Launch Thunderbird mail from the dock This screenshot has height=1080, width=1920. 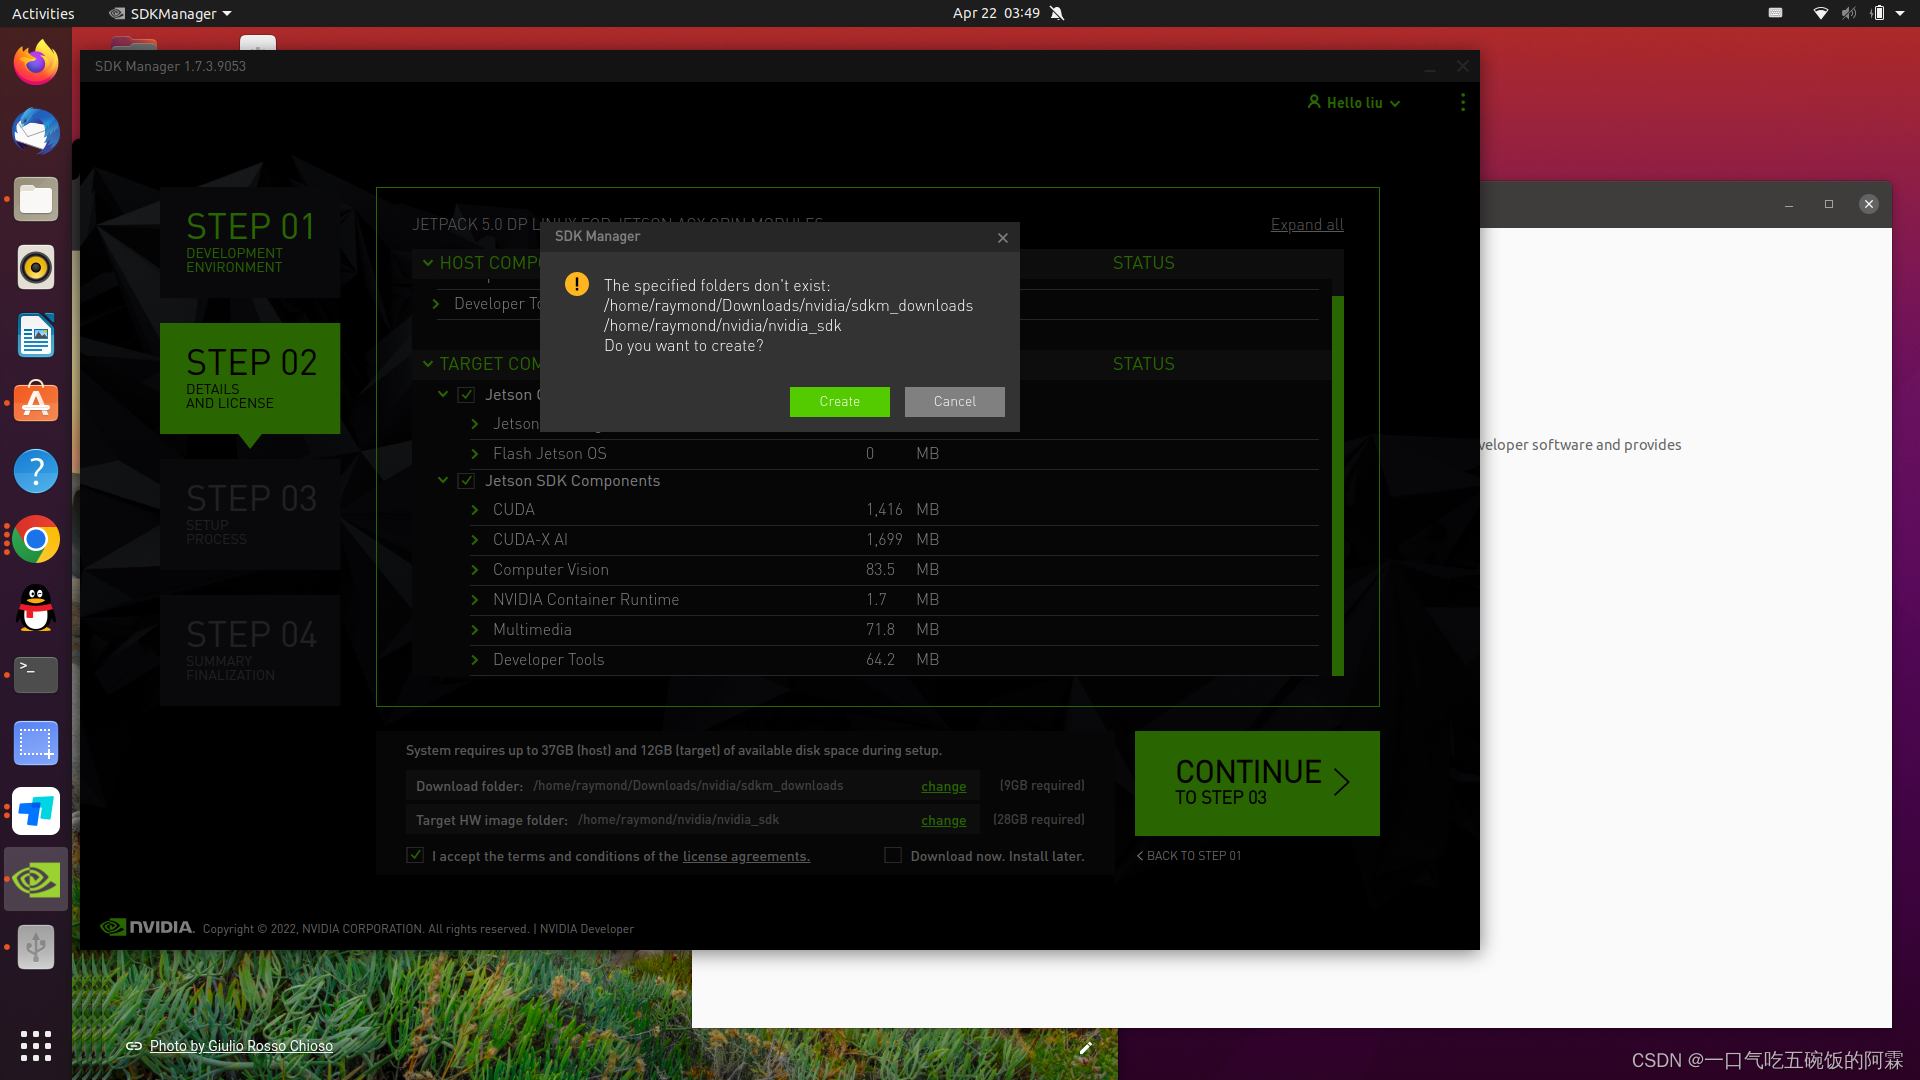coord(36,131)
